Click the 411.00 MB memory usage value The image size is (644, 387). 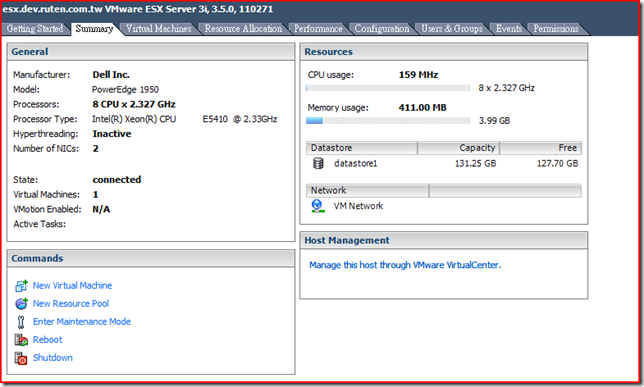pos(422,108)
